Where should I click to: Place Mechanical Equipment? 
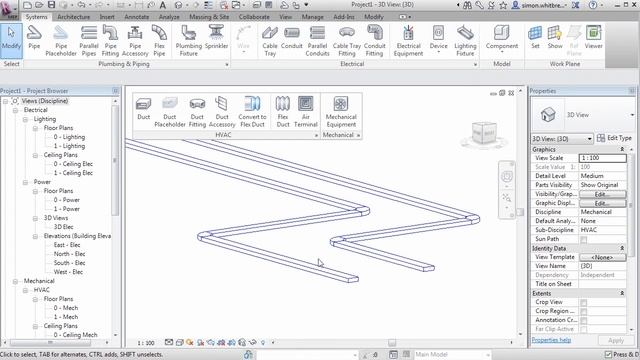tap(341, 112)
